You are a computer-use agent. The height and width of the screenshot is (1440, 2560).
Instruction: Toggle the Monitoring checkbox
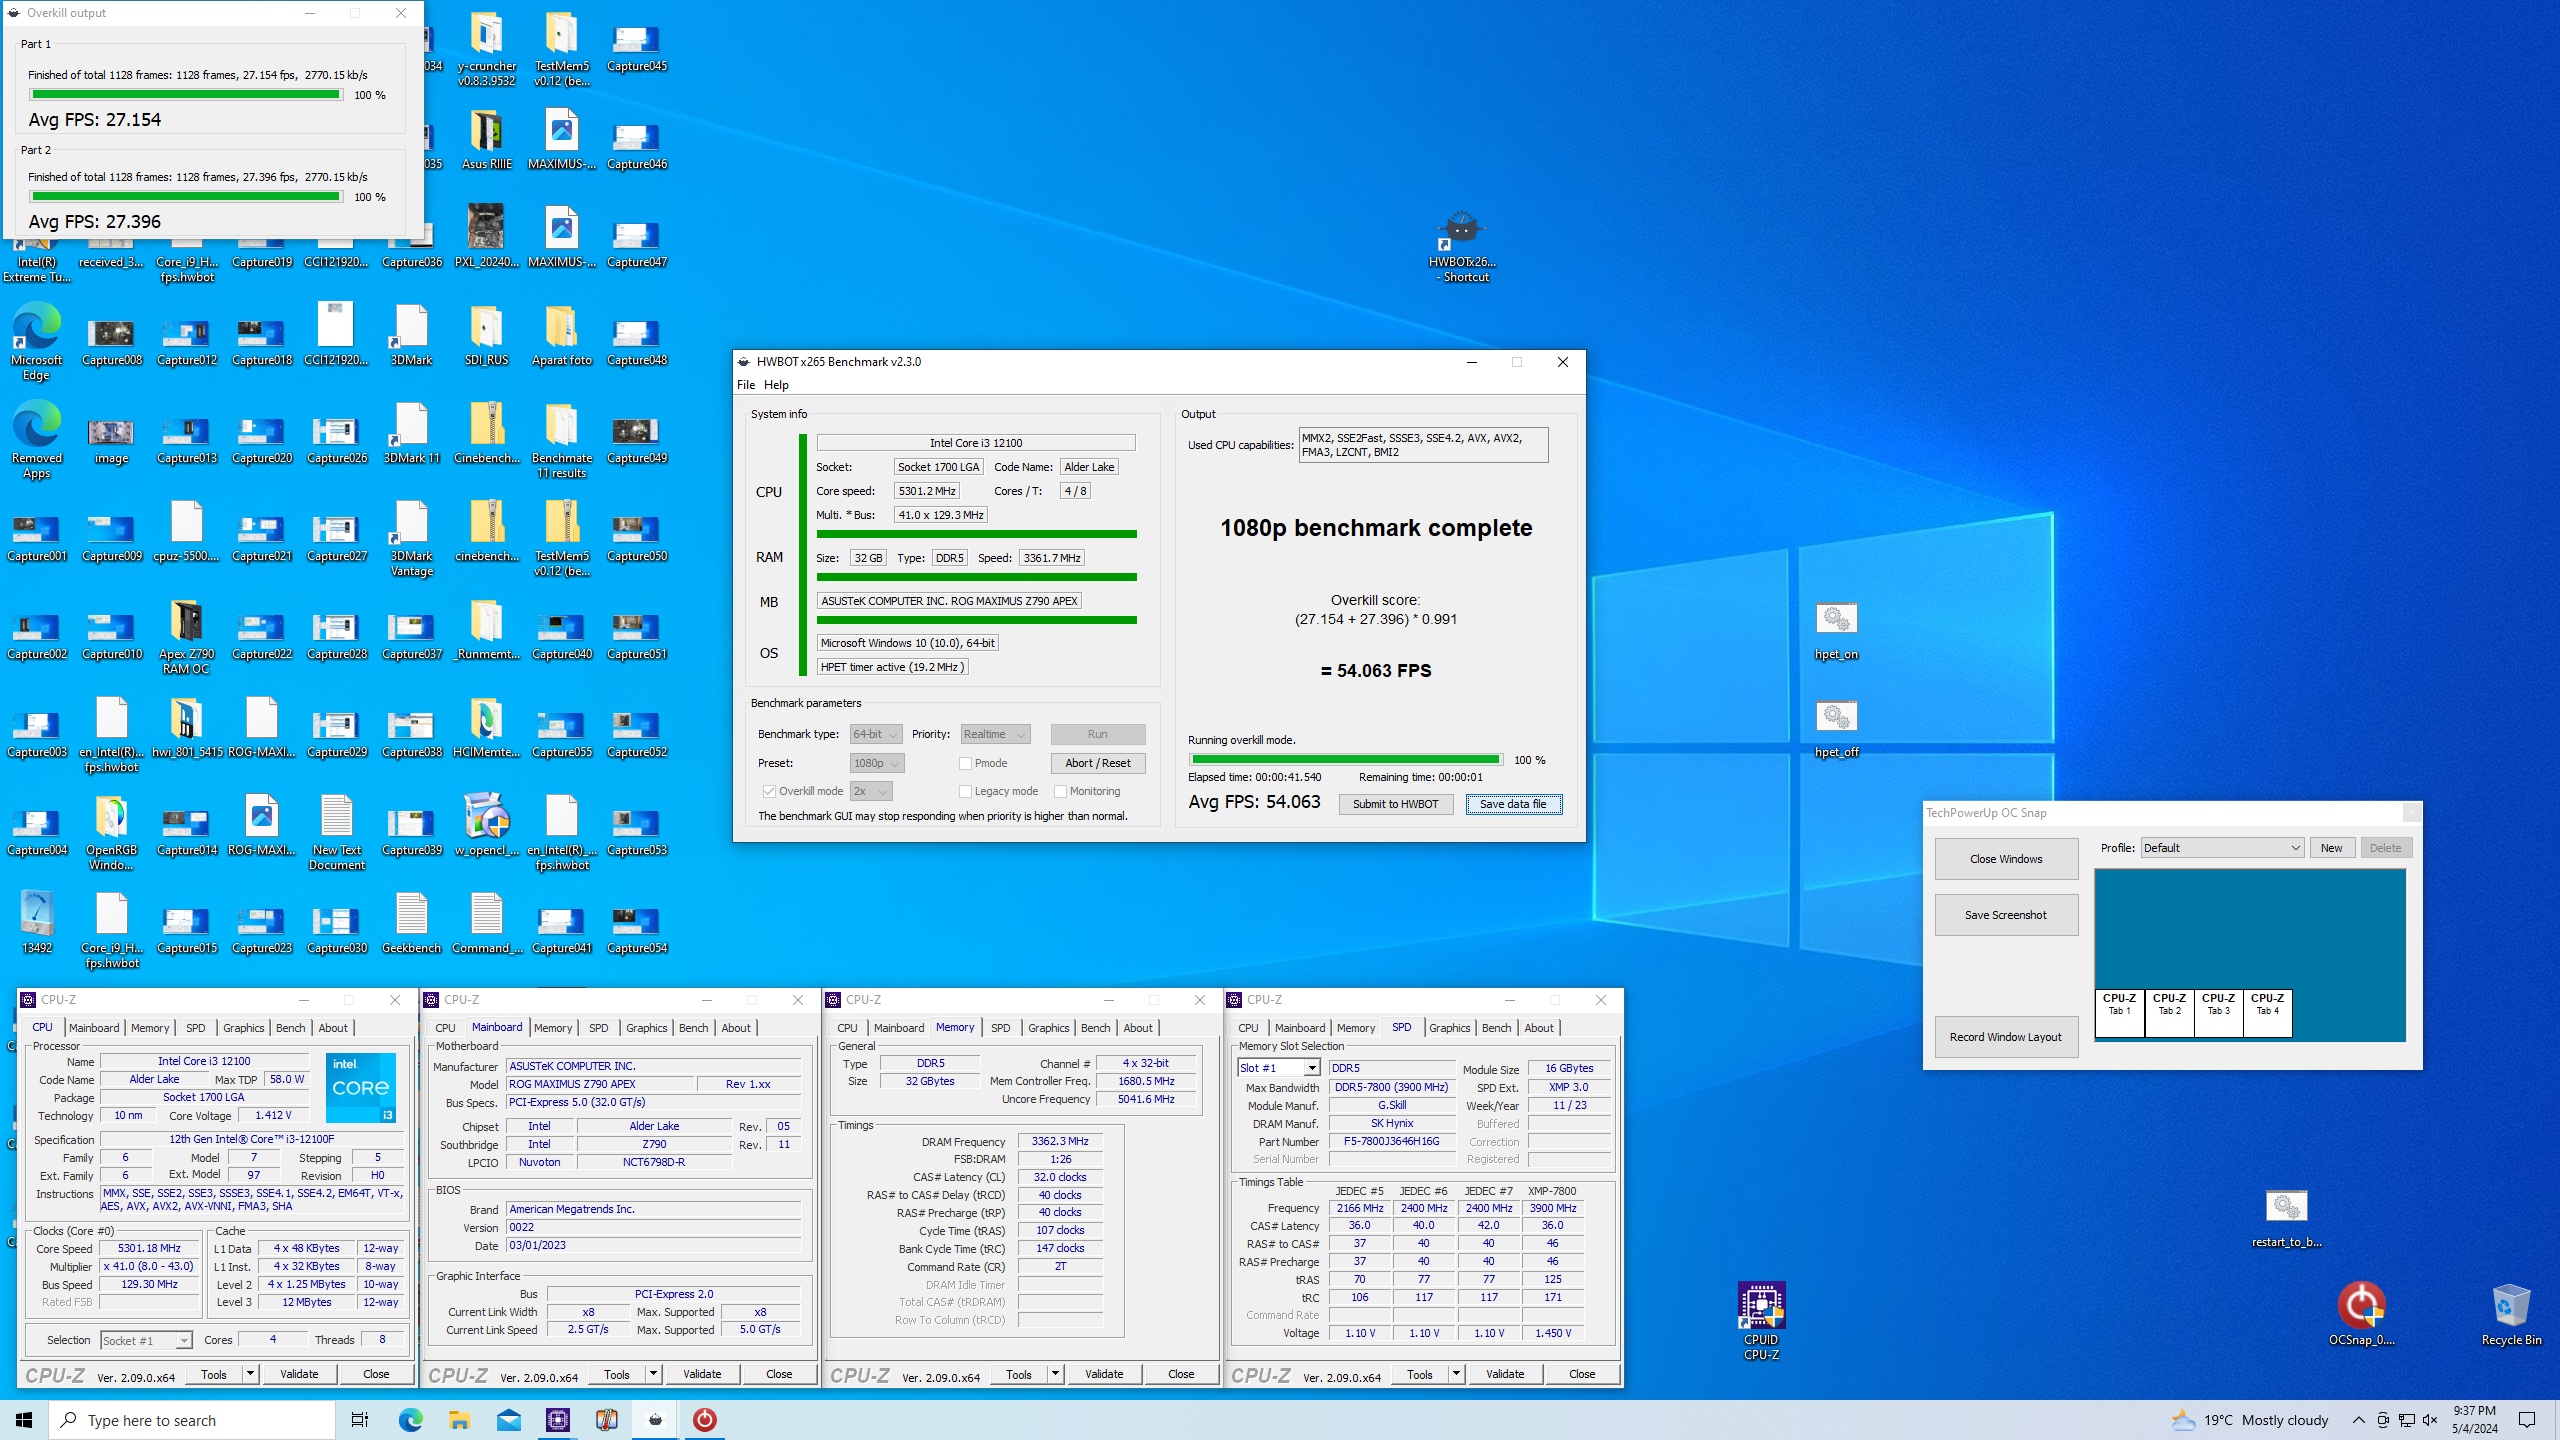coord(1060,791)
